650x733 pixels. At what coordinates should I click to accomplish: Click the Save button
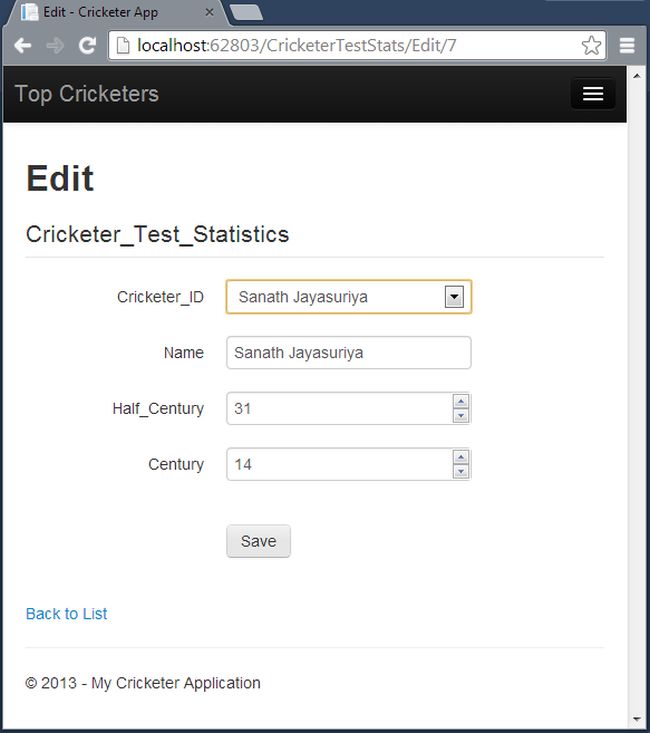(x=258, y=541)
